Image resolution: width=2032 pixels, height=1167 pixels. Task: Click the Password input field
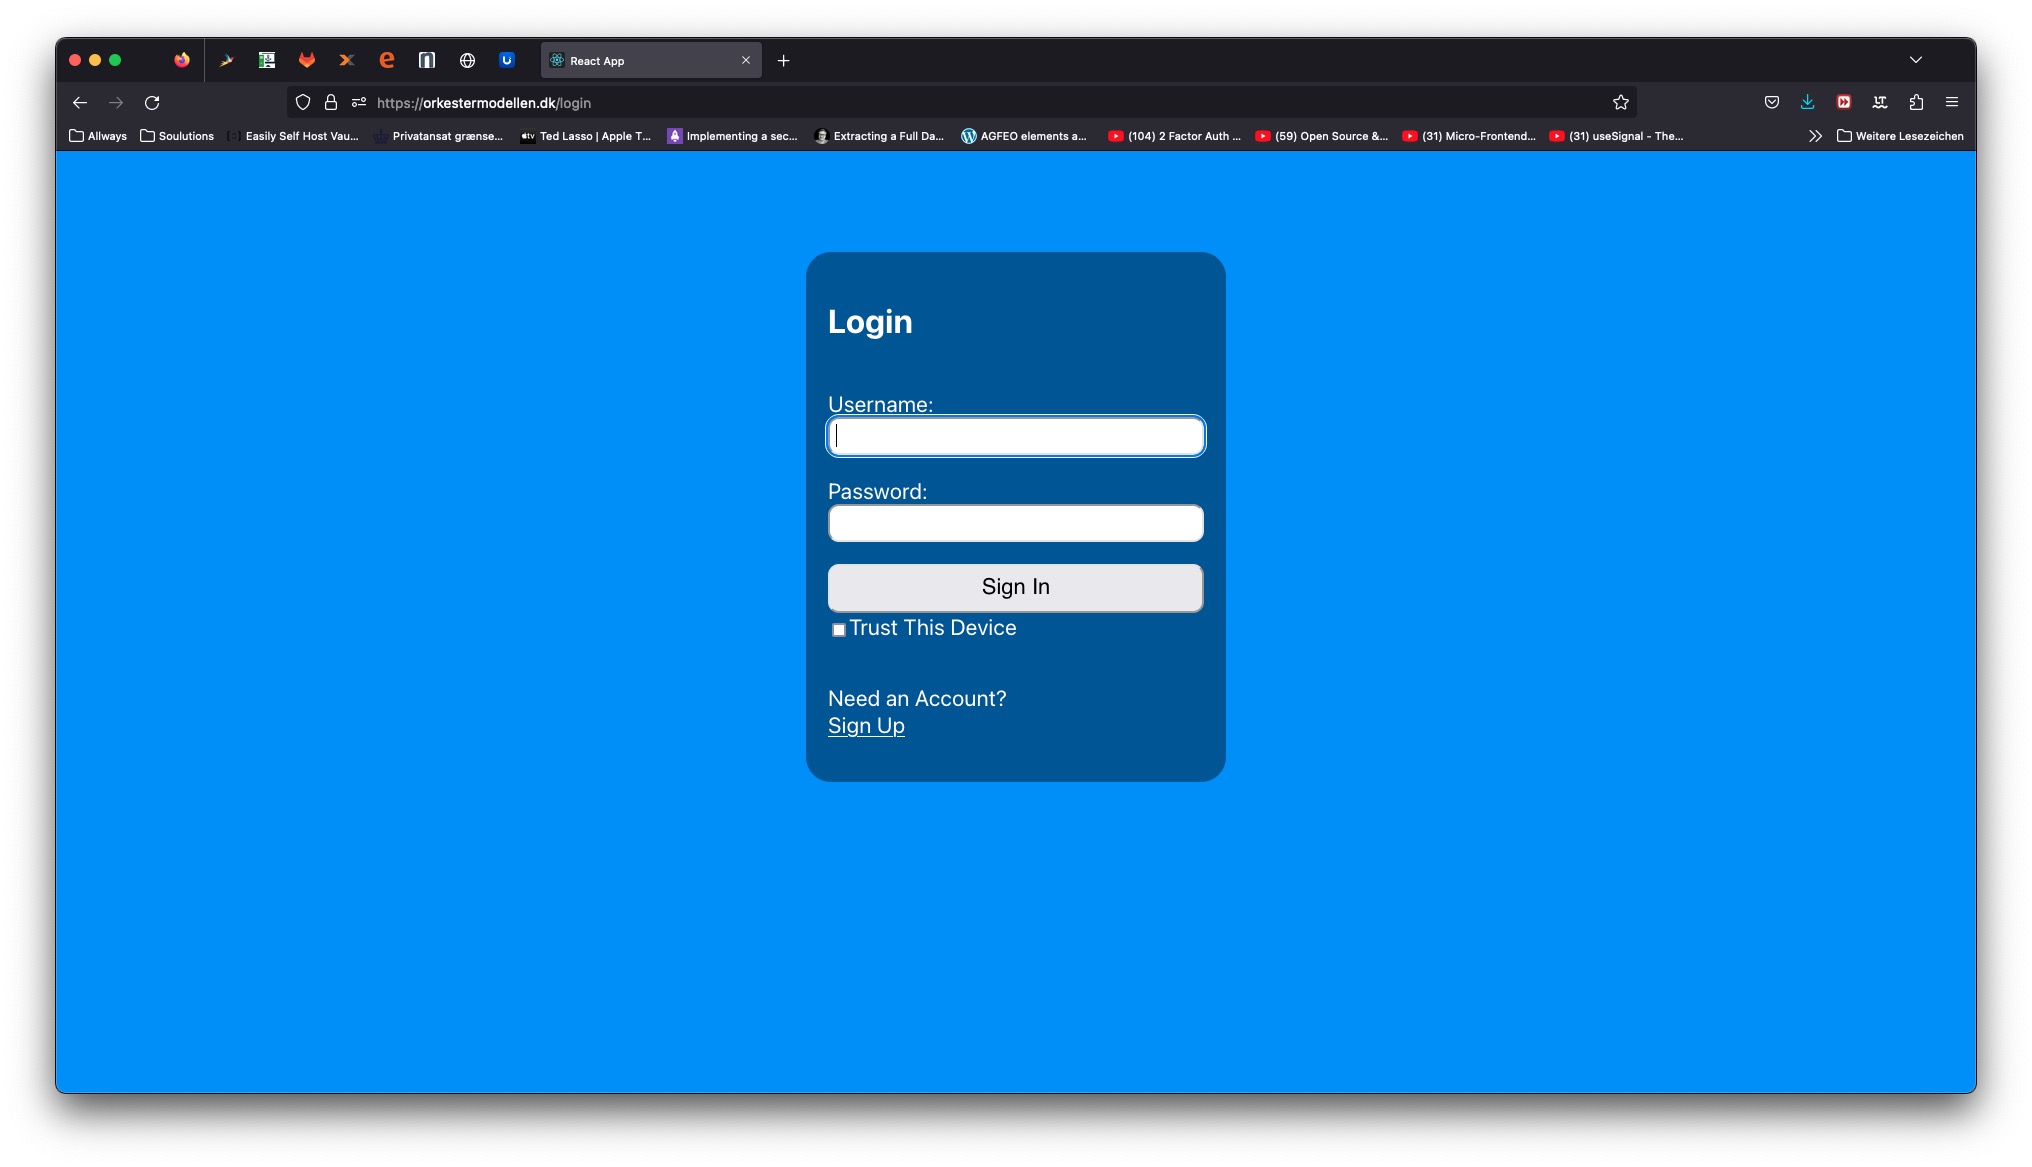coord(1015,523)
